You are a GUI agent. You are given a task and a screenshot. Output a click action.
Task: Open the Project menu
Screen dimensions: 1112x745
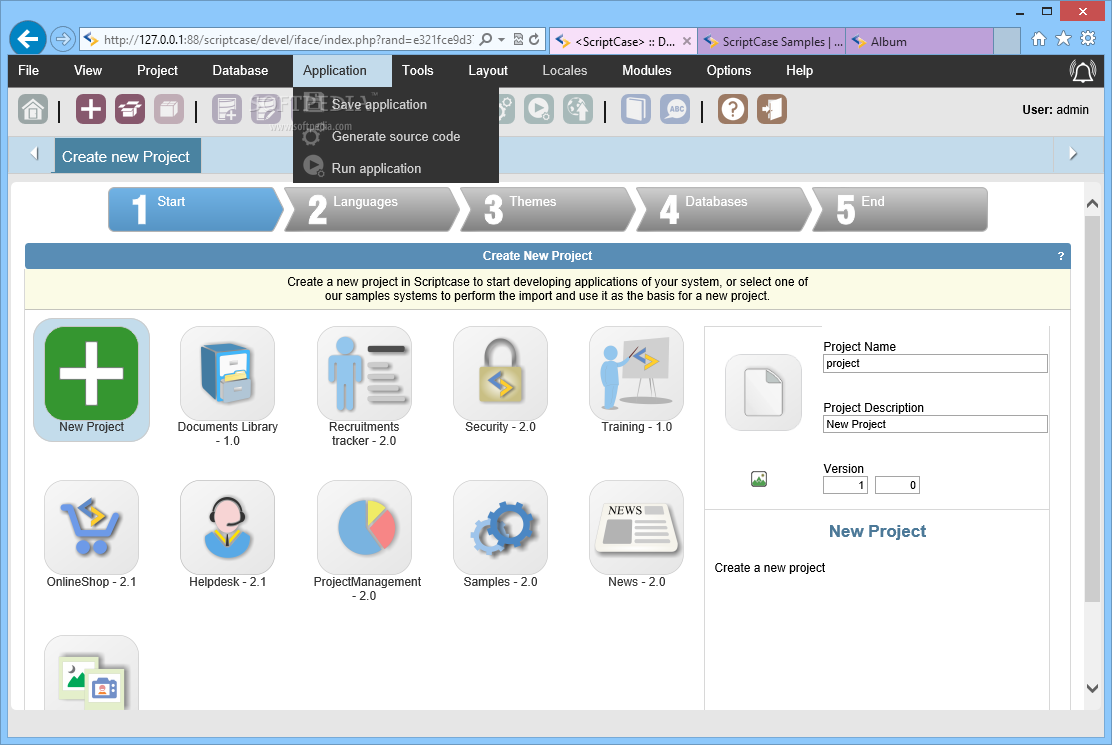157,70
